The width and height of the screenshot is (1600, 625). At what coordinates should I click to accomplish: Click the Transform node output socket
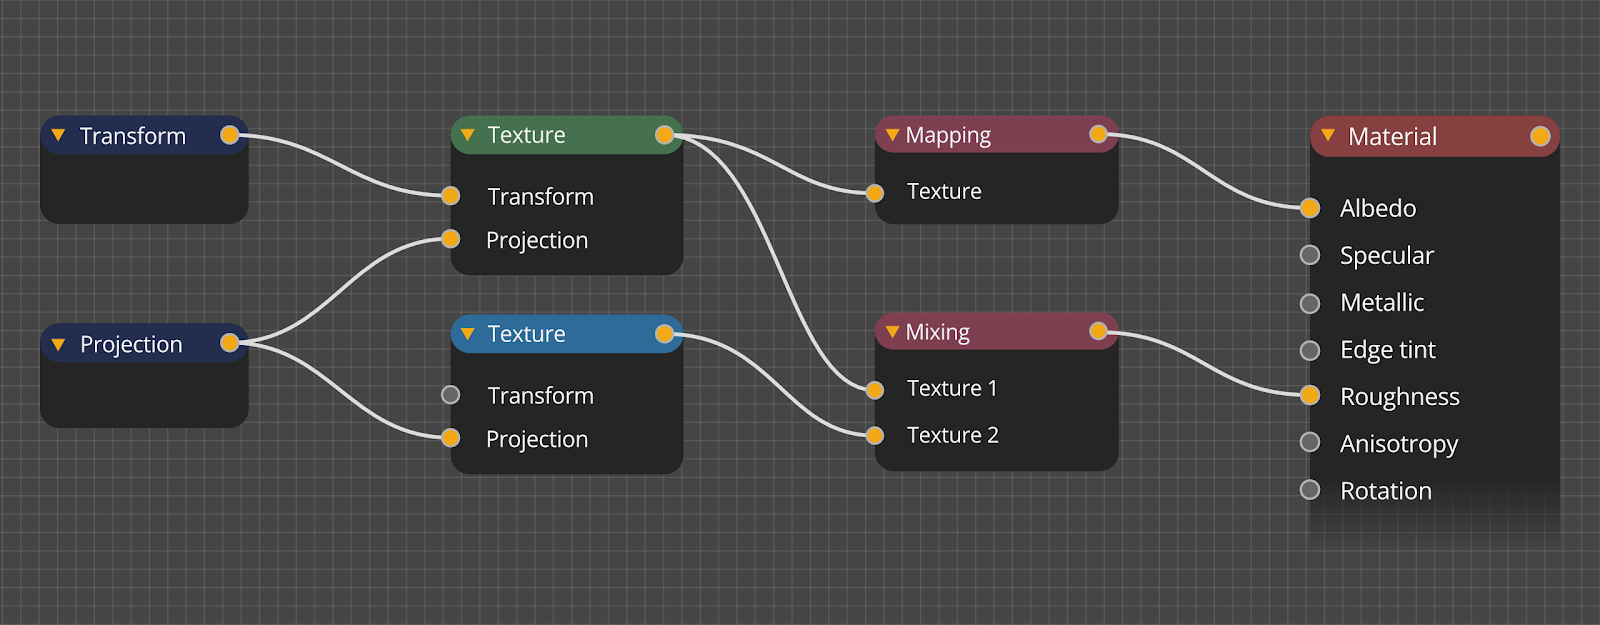[x=229, y=135]
